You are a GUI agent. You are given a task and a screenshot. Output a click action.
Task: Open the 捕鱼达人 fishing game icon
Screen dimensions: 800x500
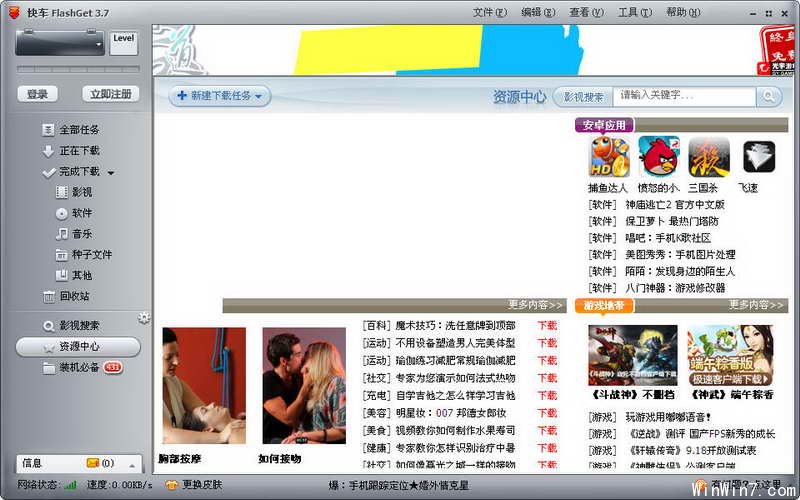click(x=609, y=157)
